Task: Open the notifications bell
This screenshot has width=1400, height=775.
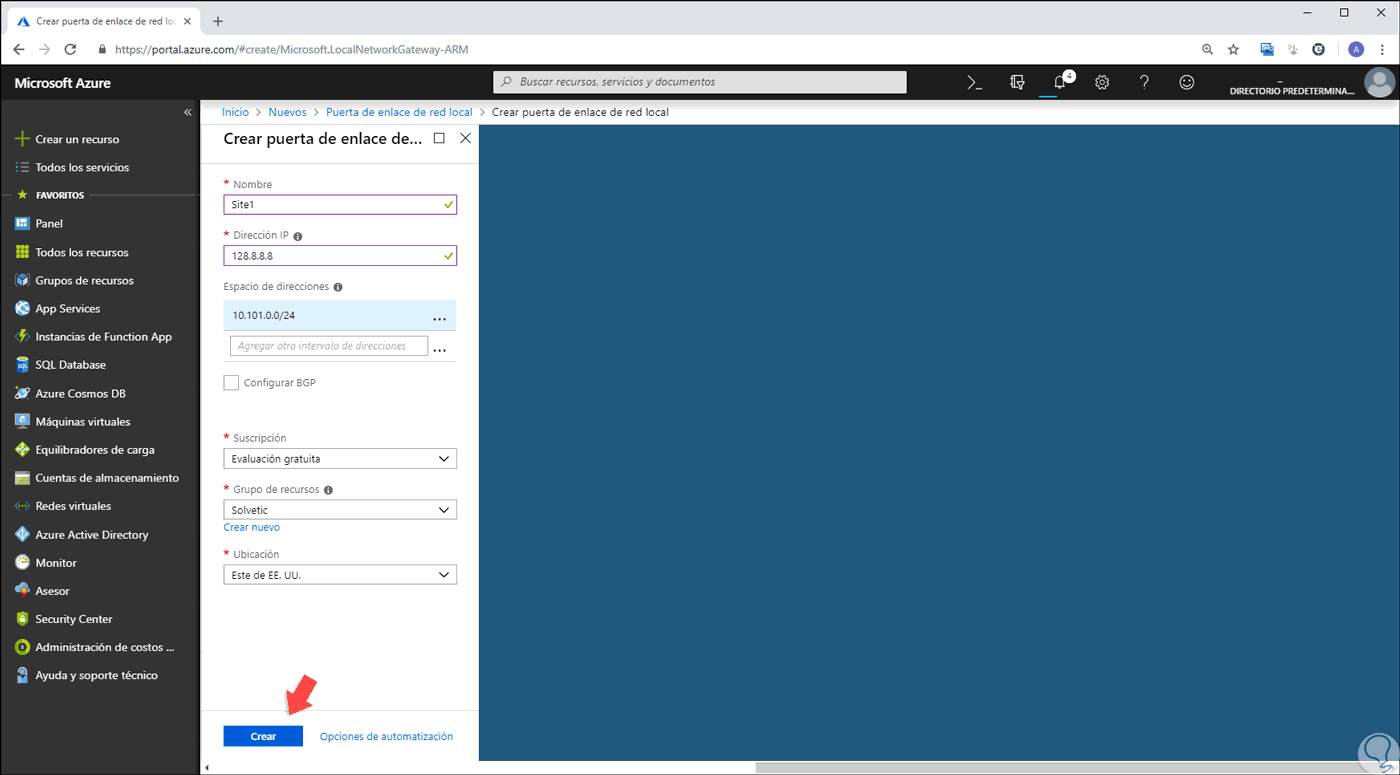Action: (1060, 83)
